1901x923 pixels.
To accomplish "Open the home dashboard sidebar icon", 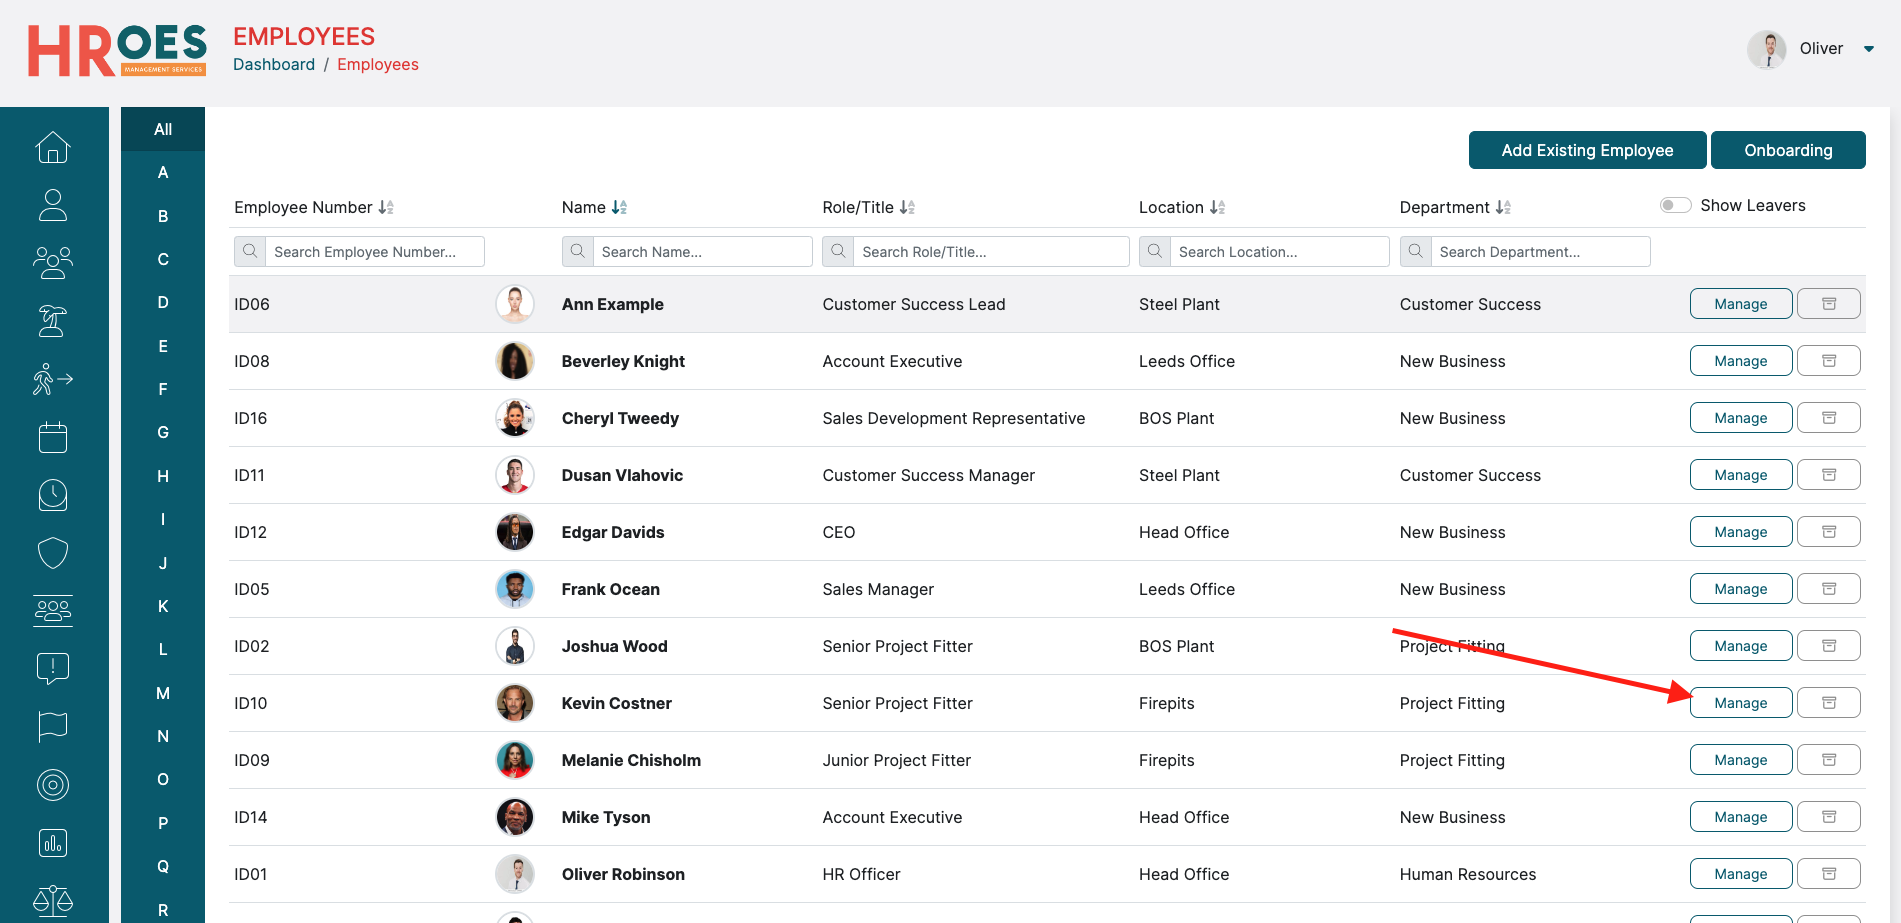I will [53, 148].
